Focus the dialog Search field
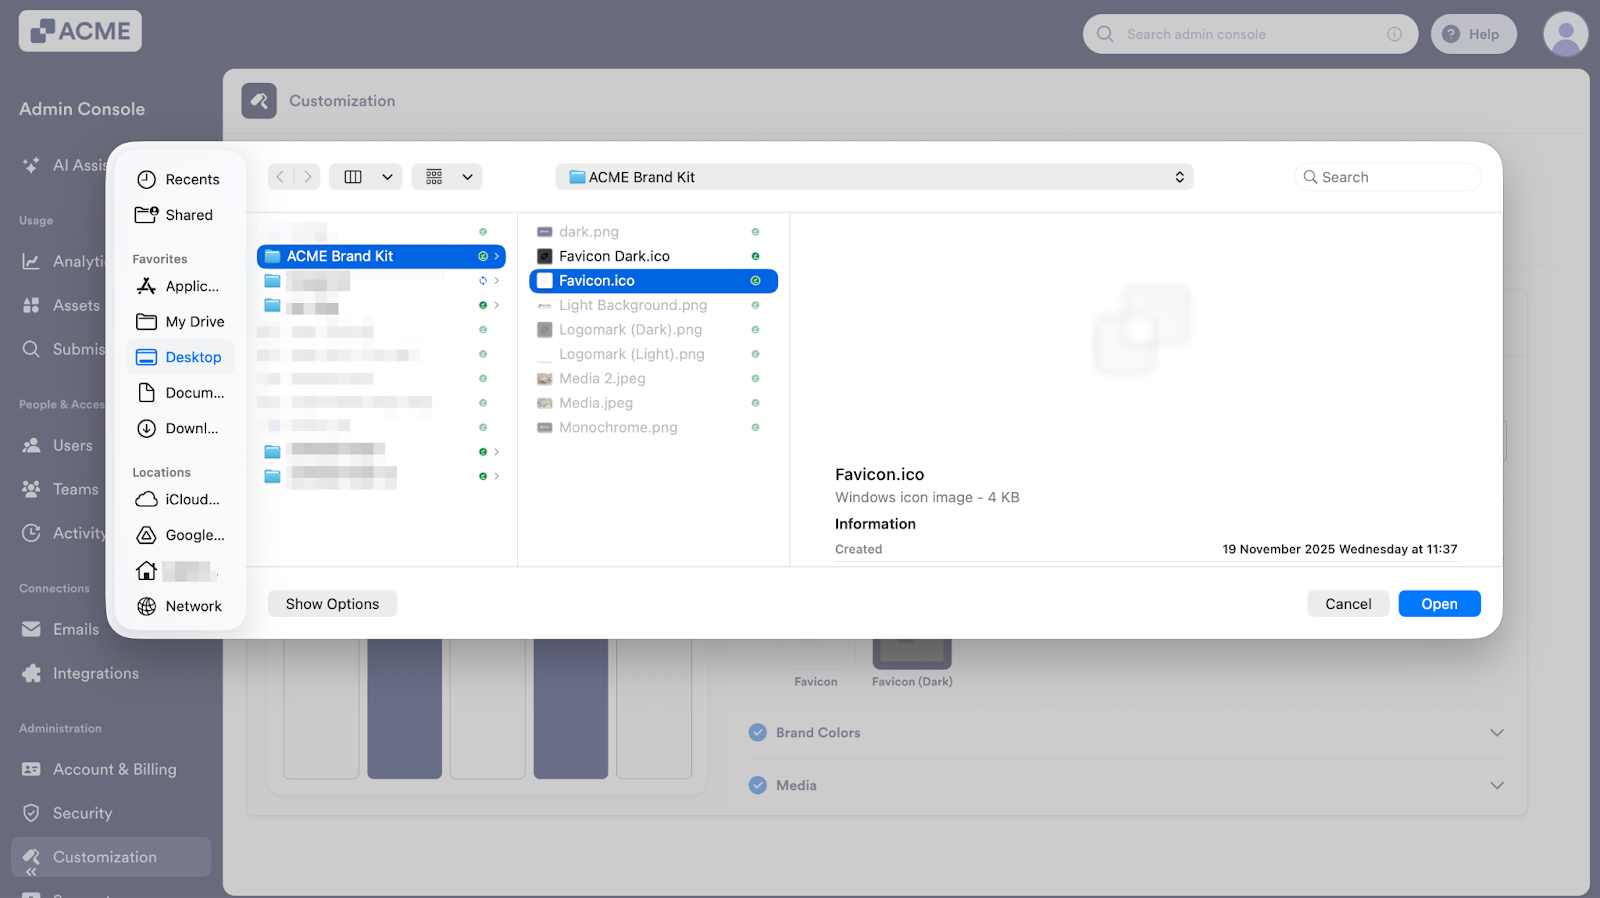Image resolution: width=1600 pixels, height=898 pixels. pyautogui.click(x=1387, y=177)
